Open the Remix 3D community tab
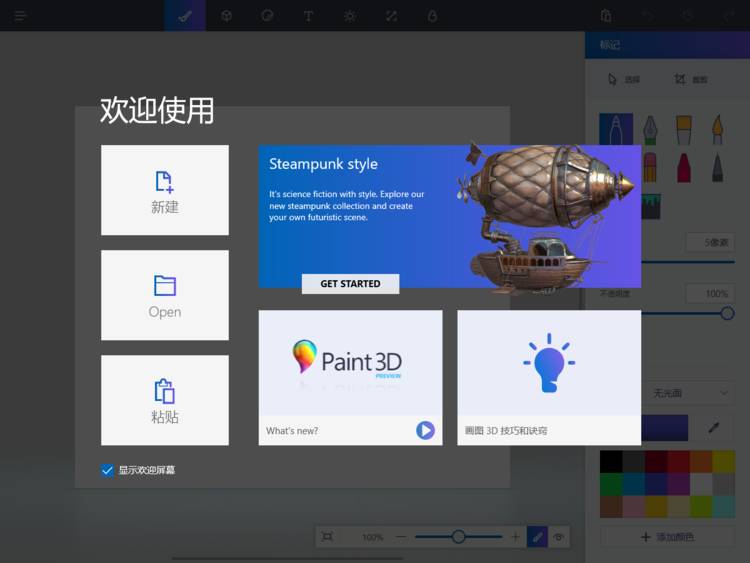 click(x=432, y=16)
